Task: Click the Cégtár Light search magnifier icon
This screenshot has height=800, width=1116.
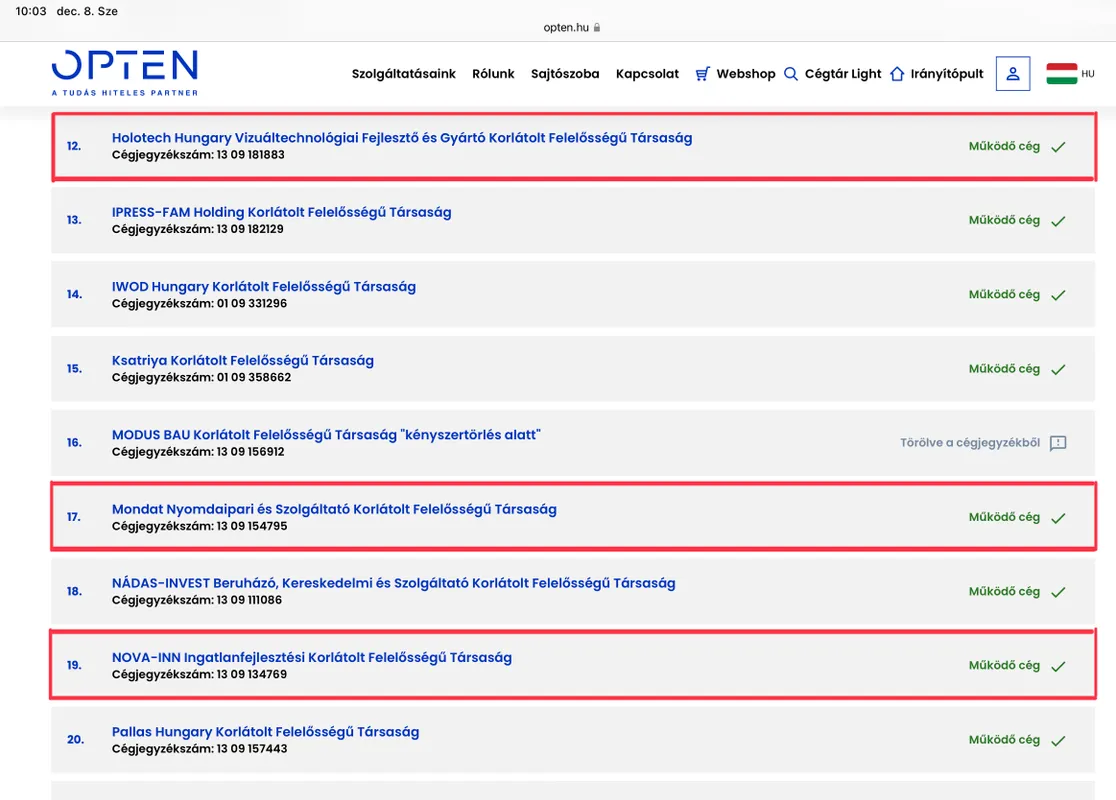Action: pyautogui.click(x=791, y=74)
